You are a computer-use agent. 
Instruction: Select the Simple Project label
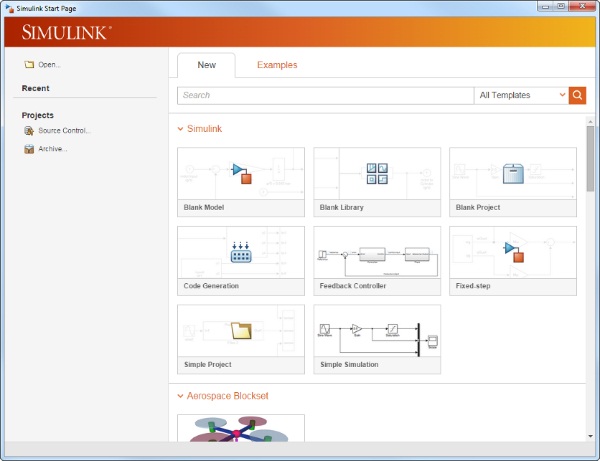tap(207, 365)
